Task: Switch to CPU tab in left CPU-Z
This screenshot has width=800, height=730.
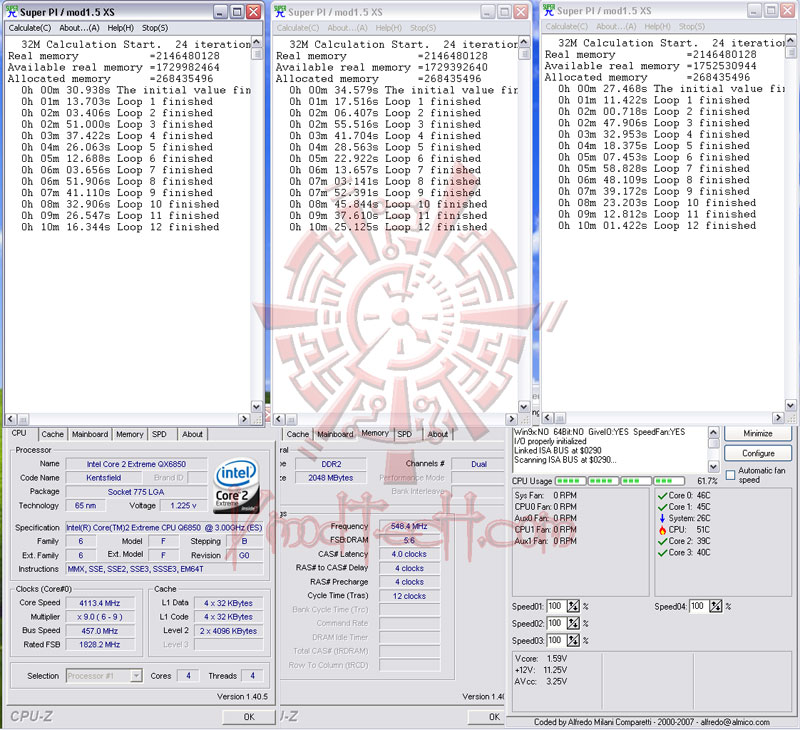Action: [19, 433]
